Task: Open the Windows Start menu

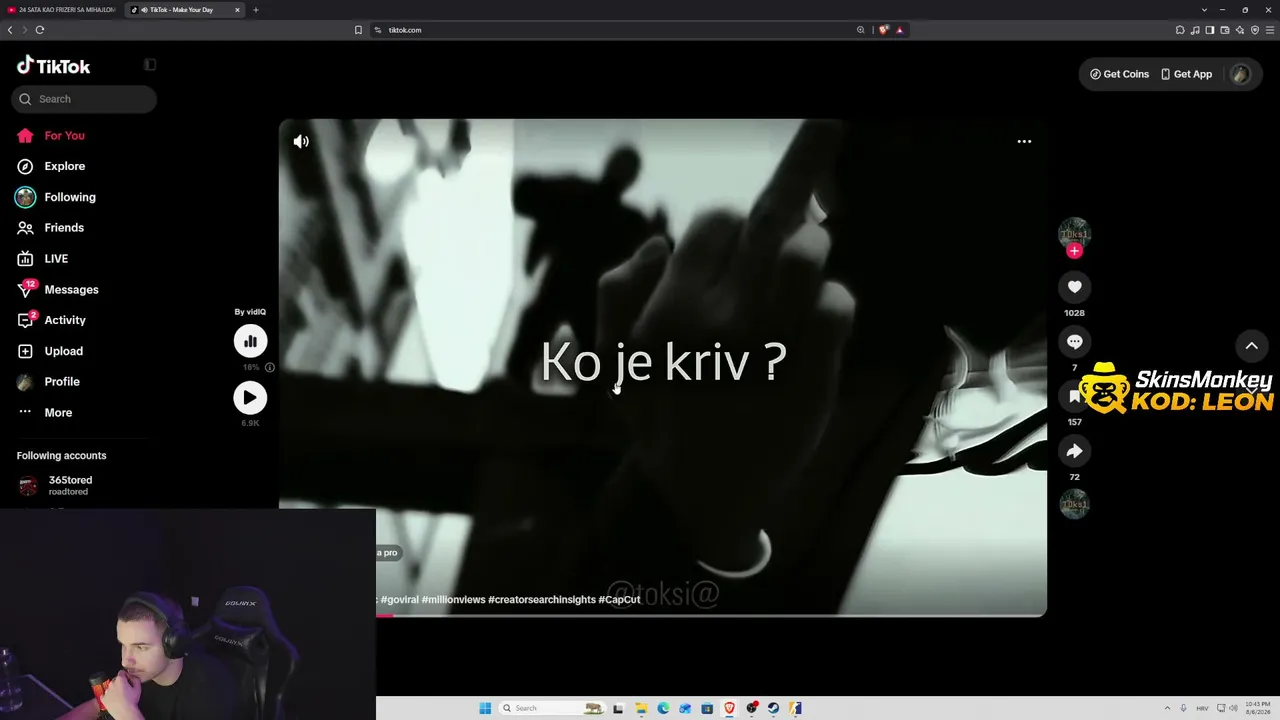Action: pos(485,708)
